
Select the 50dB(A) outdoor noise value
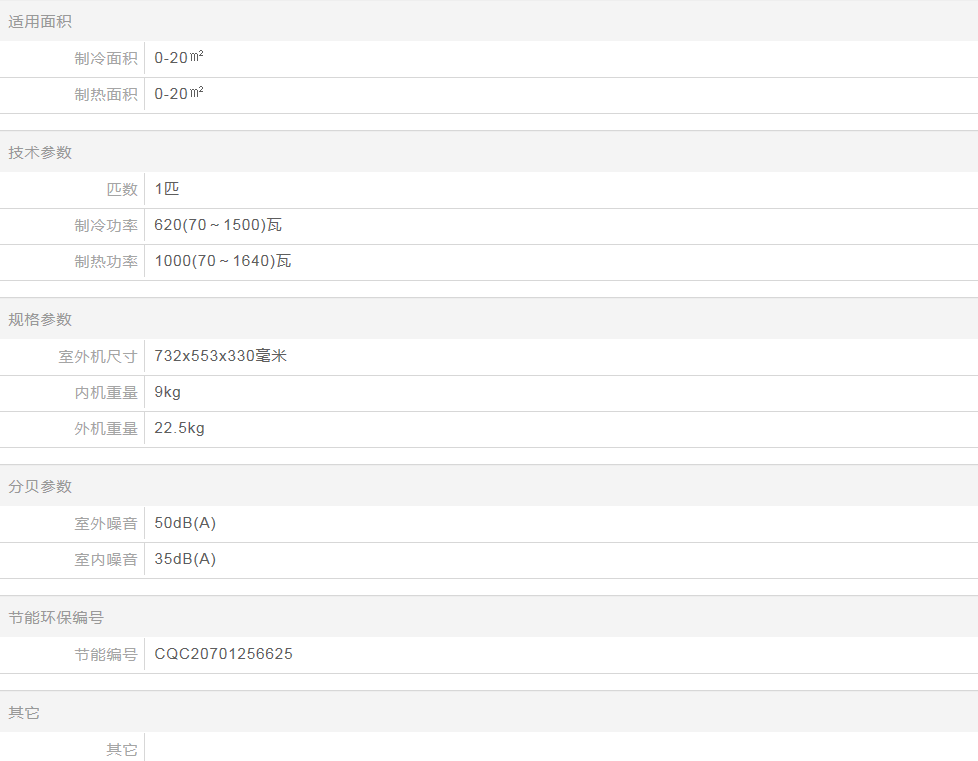click(x=185, y=523)
